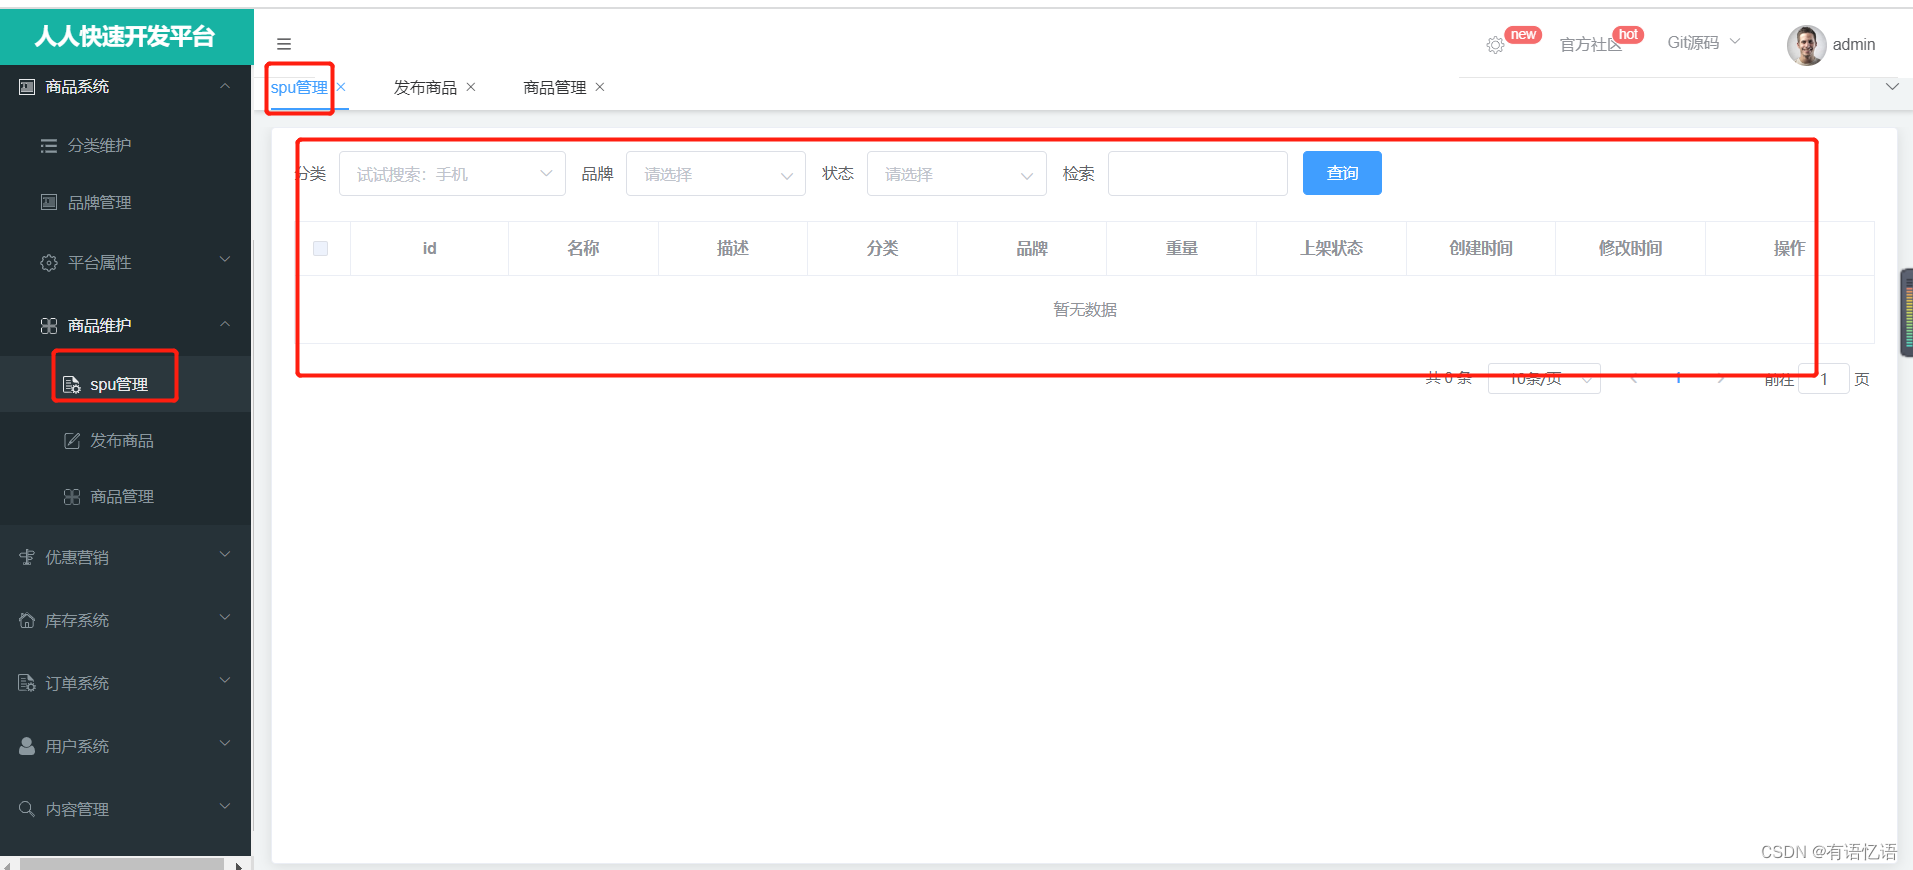The height and width of the screenshot is (870, 1913).
Task: Click the admin user name
Action: pyautogui.click(x=1854, y=45)
